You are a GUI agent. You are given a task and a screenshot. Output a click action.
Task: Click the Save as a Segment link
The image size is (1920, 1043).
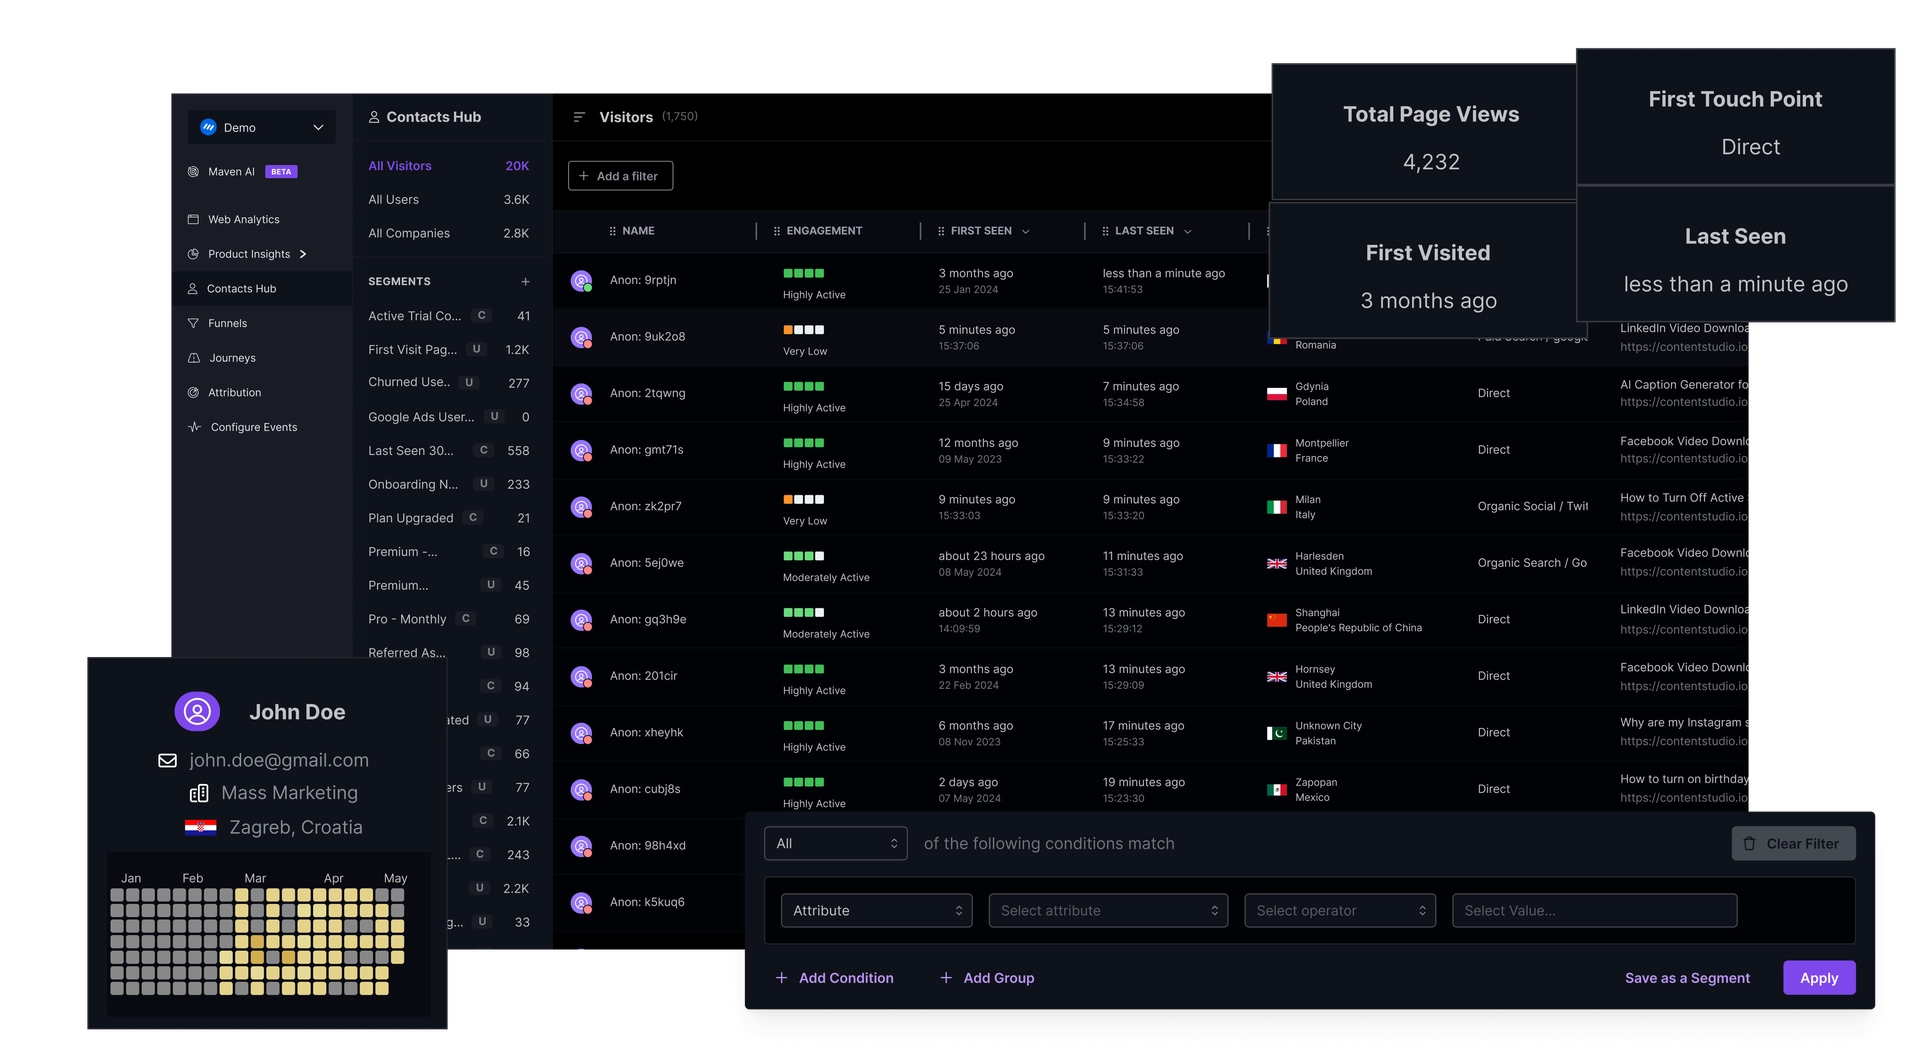click(x=1687, y=978)
